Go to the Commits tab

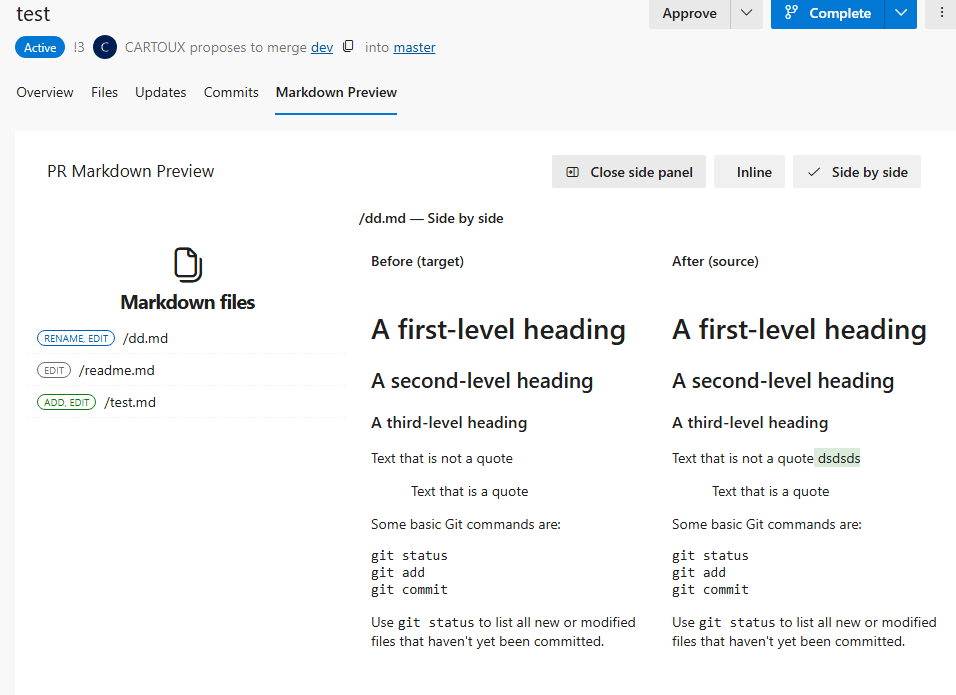231,92
